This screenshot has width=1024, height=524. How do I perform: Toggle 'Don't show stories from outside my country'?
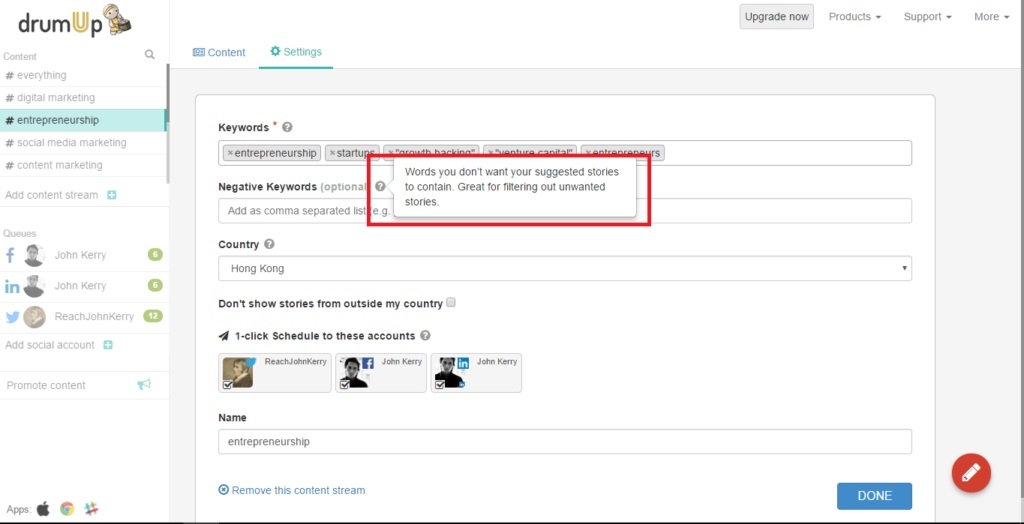click(451, 302)
